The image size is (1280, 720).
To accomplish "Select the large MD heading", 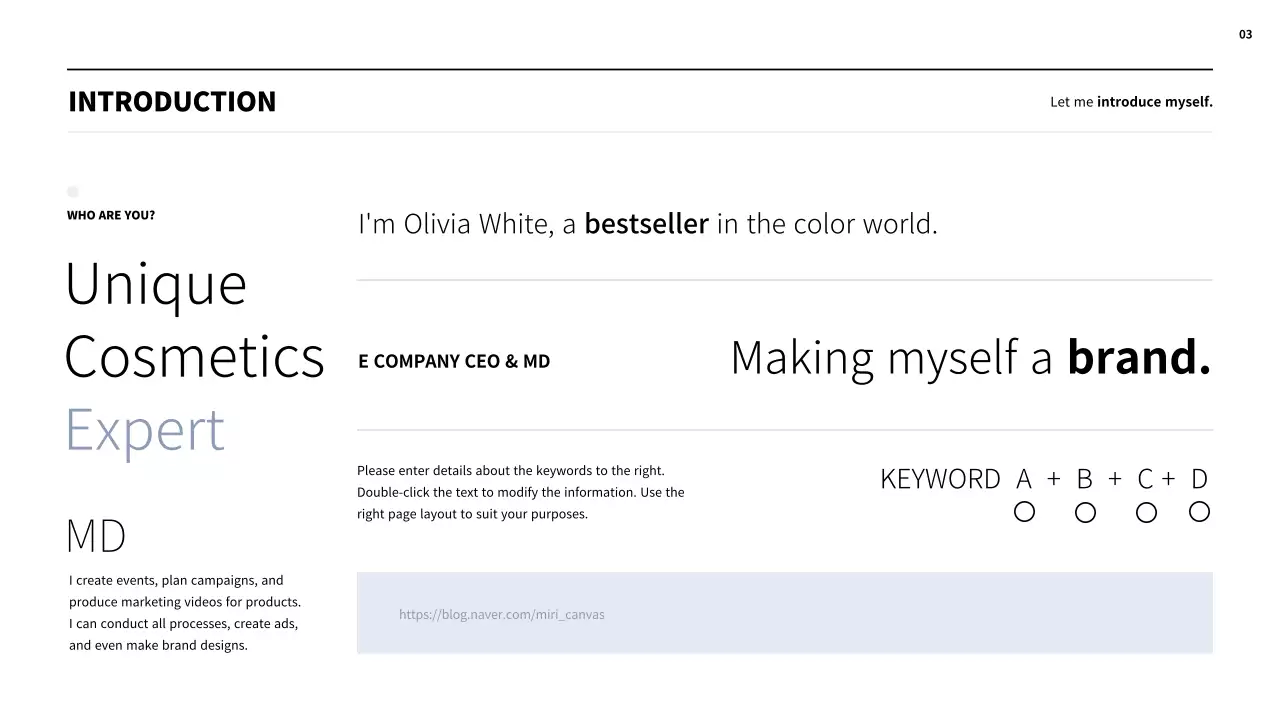I will pos(96,536).
